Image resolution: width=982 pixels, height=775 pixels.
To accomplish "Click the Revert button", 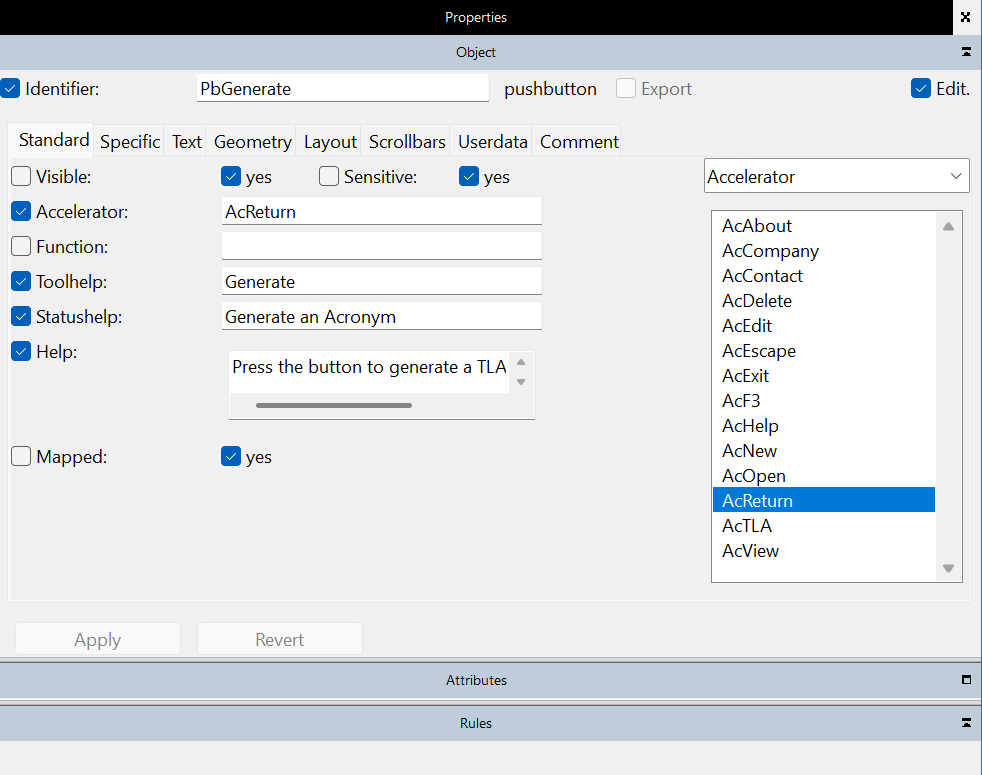I will (279, 640).
